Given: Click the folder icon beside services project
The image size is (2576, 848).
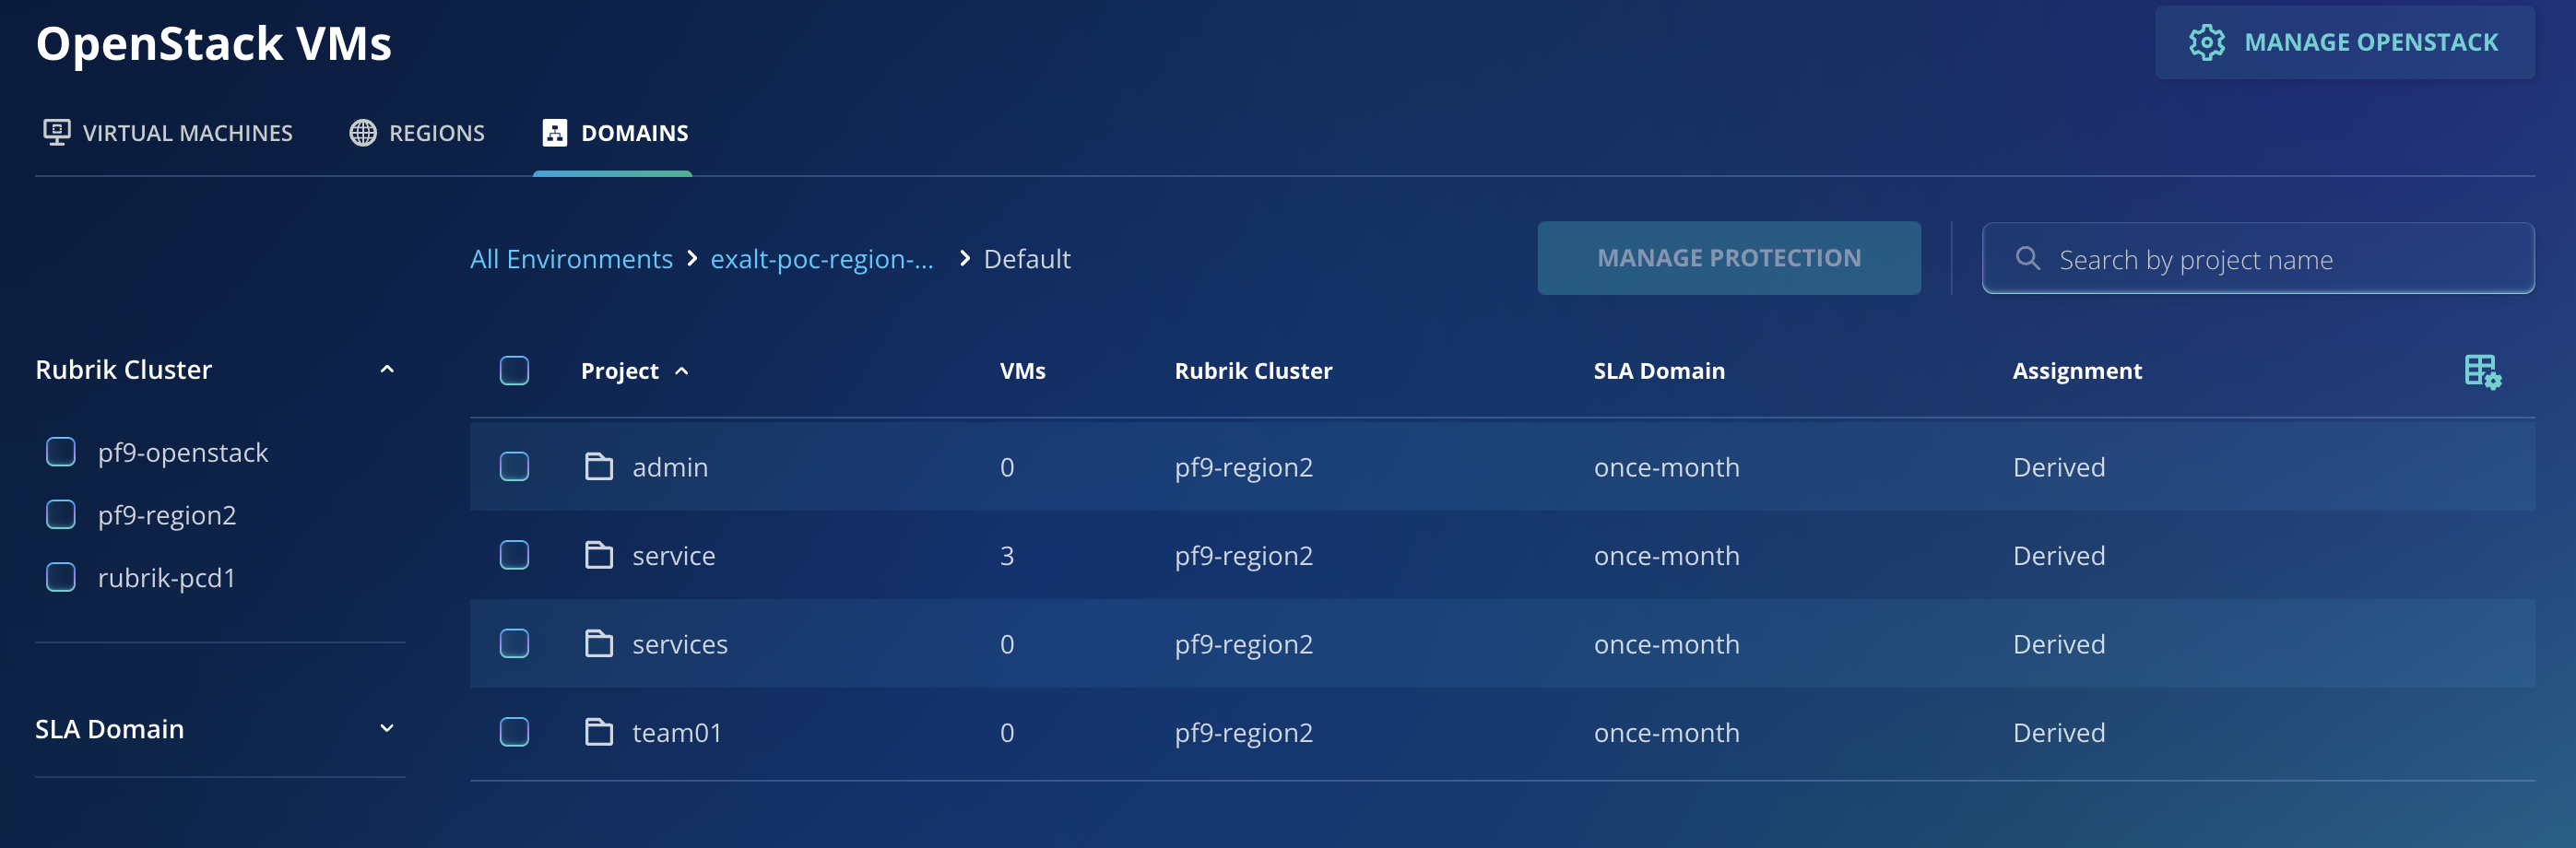Looking at the screenshot, I should click(x=598, y=644).
